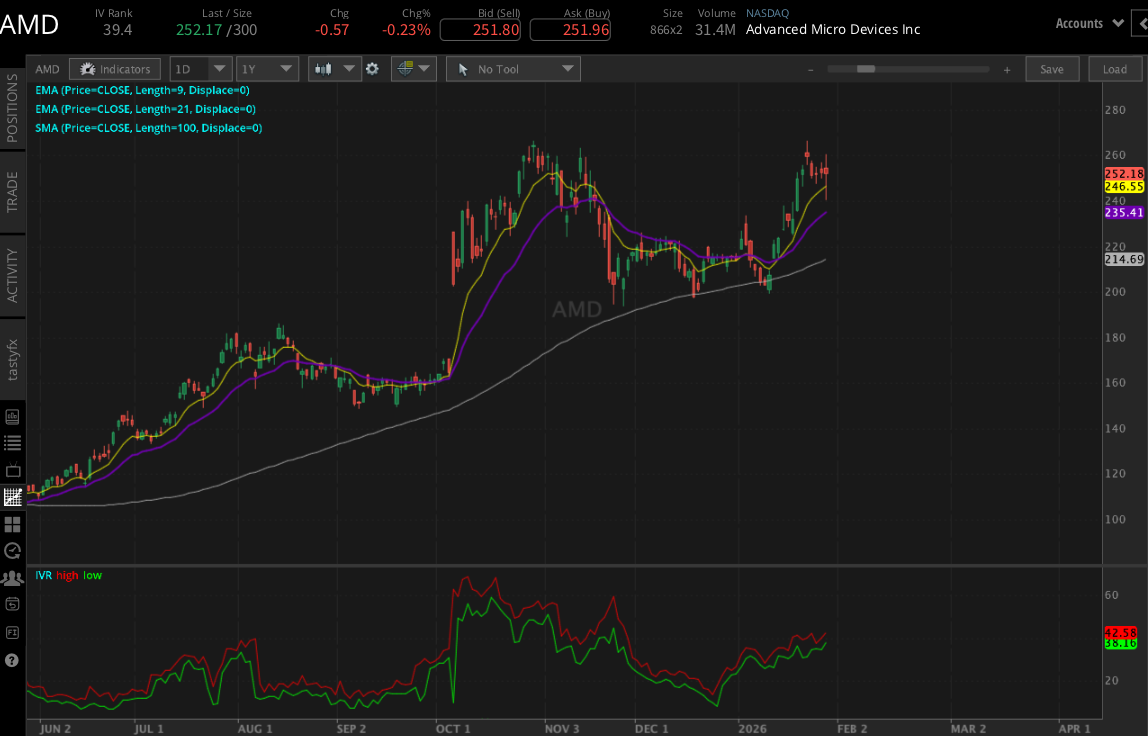
Task: Toggle the IVR low legend label
Action: [92, 575]
